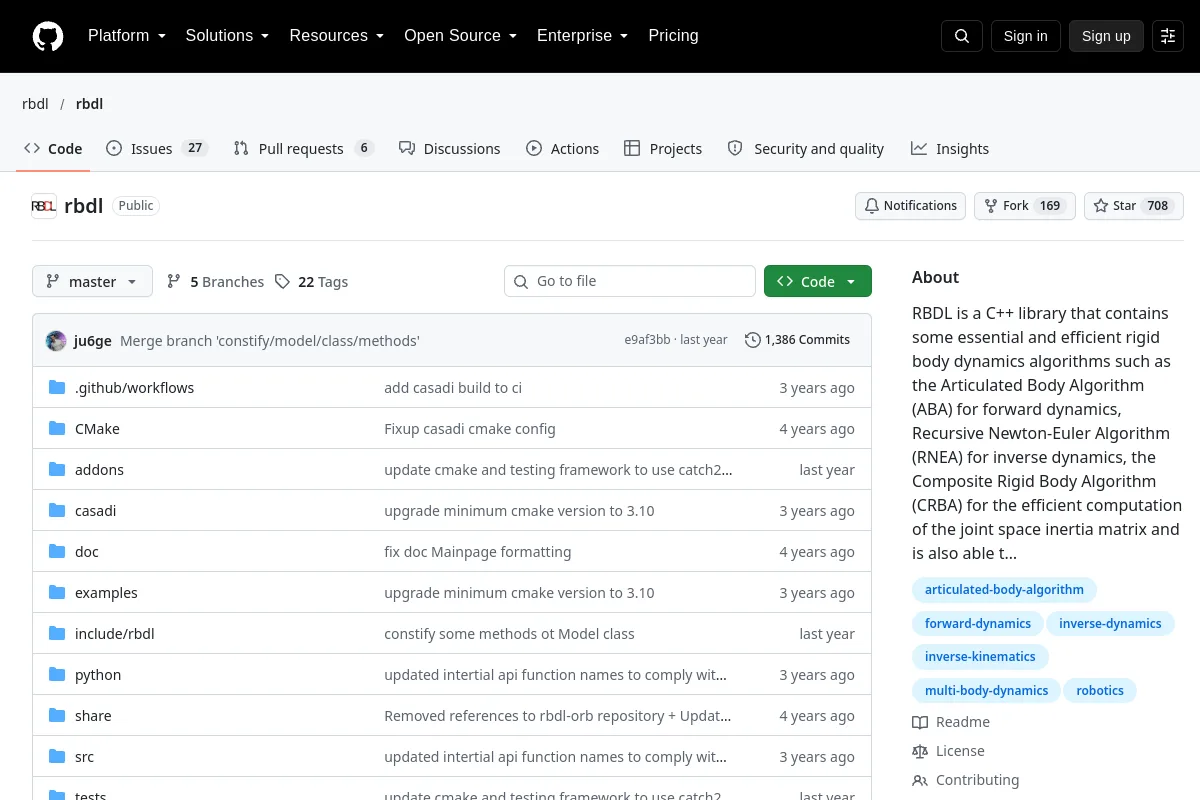Click the Sign up button
Viewport: 1200px width, 800px height.
coord(1106,36)
